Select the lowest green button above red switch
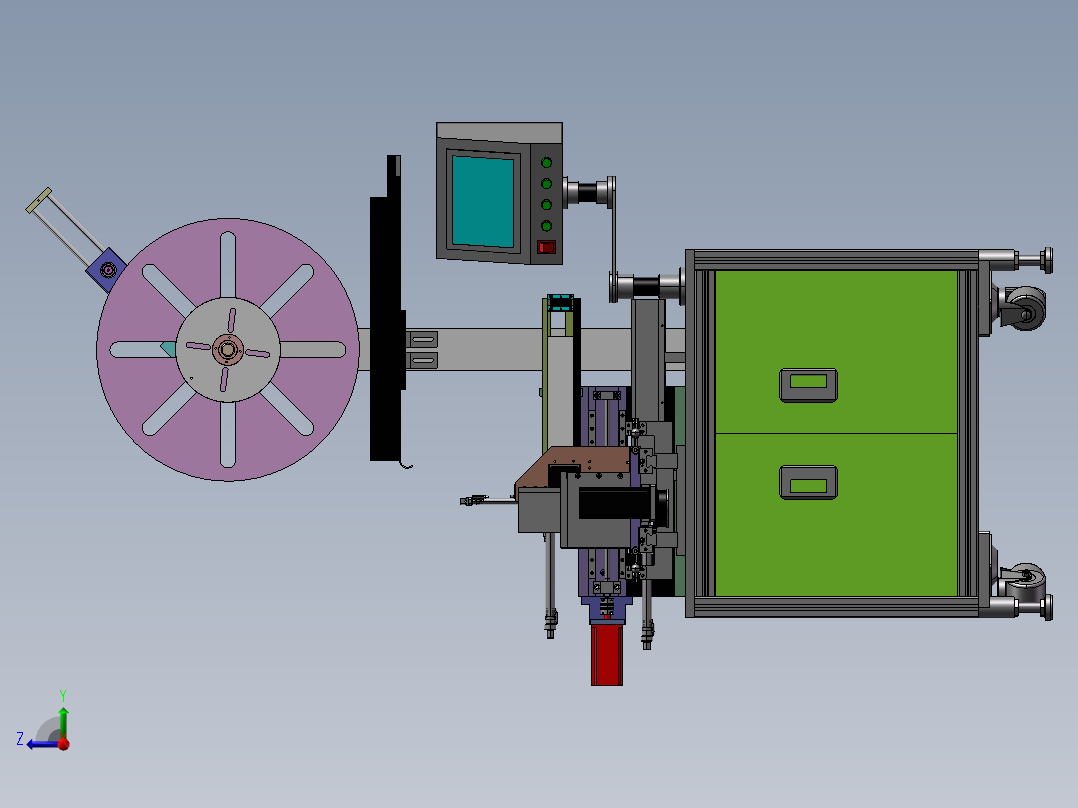 [547, 226]
